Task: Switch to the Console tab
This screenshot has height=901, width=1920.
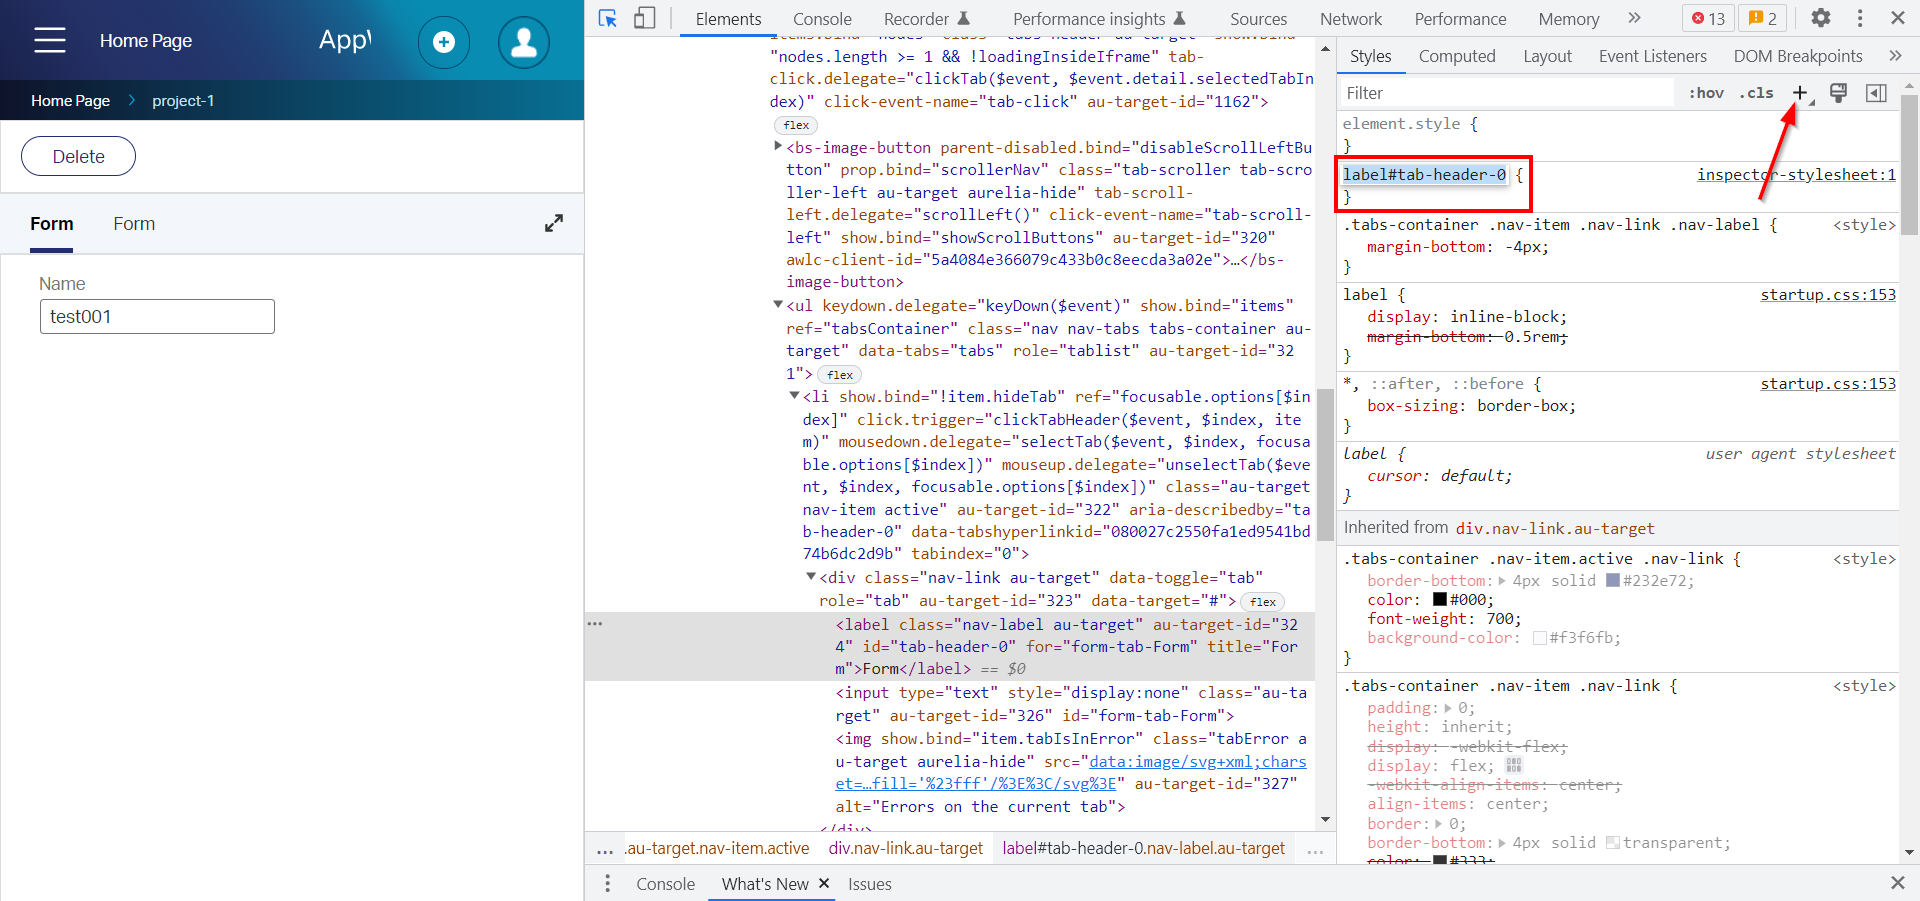Action: [x=822, y=19]
